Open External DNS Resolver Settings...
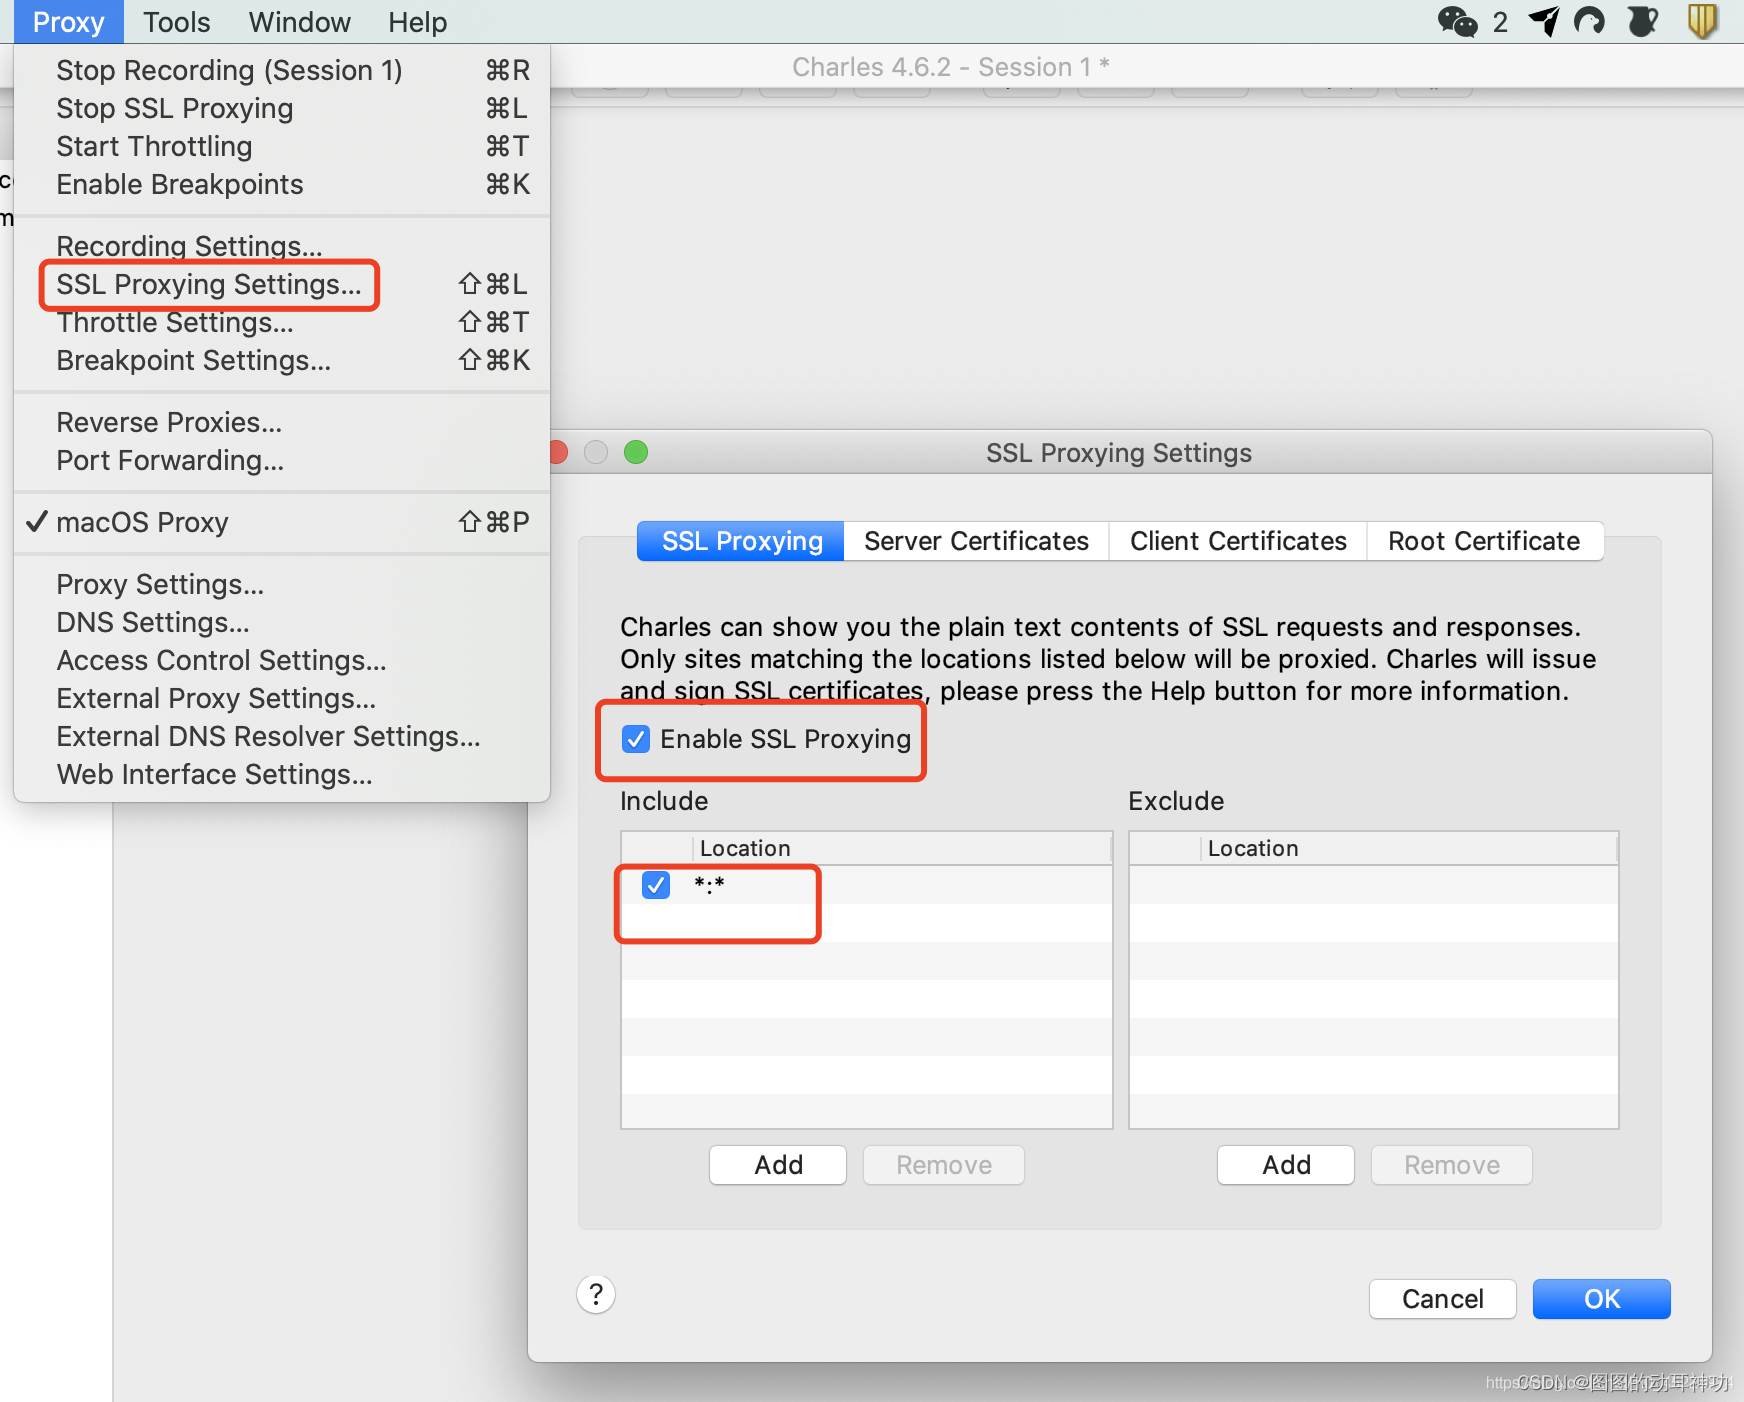The height and width of the screenshot is (1402, 1744). pyautogui.click(x=282, y=736)
